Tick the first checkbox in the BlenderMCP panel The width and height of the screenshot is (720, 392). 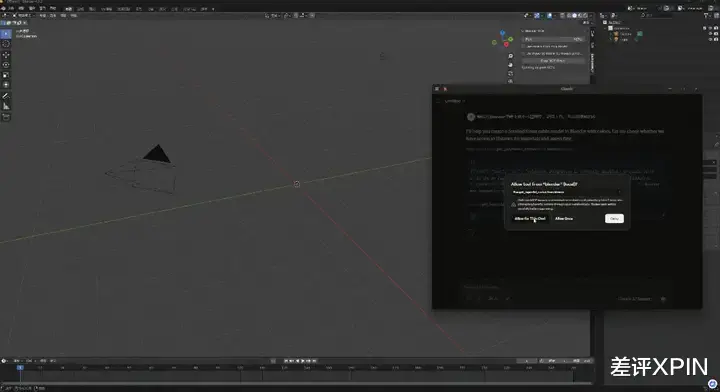click(x=523, y=46)
